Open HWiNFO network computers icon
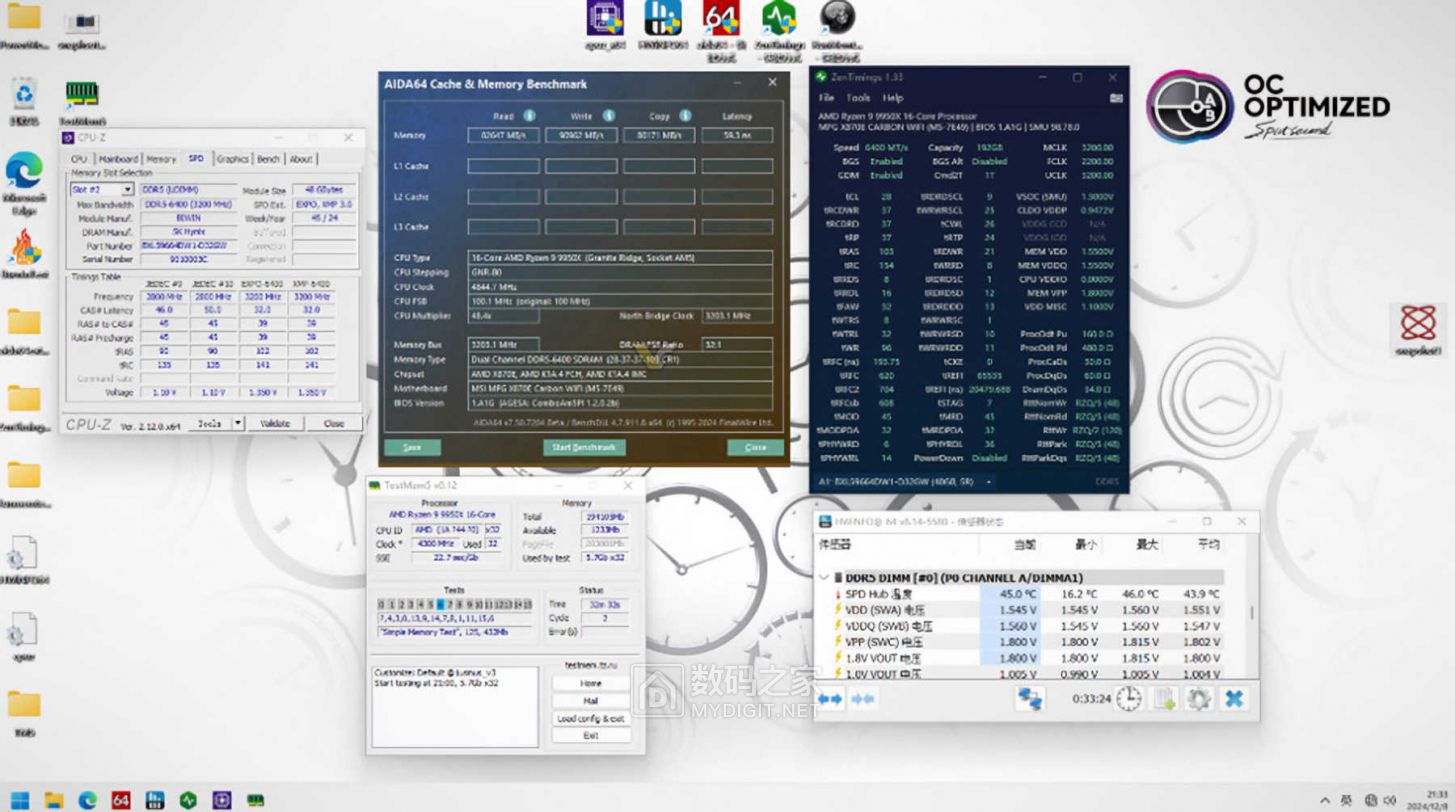The height and width of the screenshot is (812, 1455). click(1030, 699)
